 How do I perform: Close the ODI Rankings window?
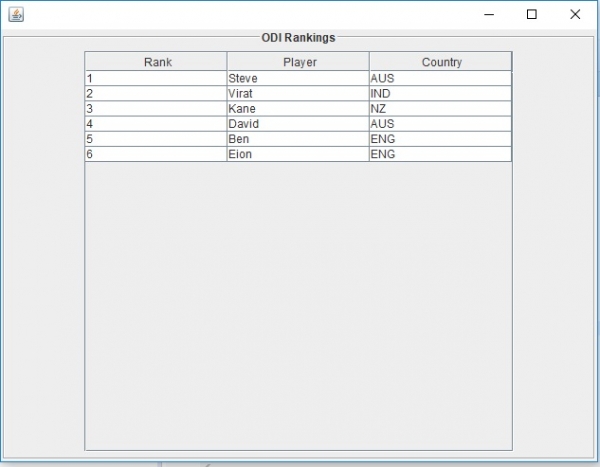pyautogui.click(x=575, y=15)
